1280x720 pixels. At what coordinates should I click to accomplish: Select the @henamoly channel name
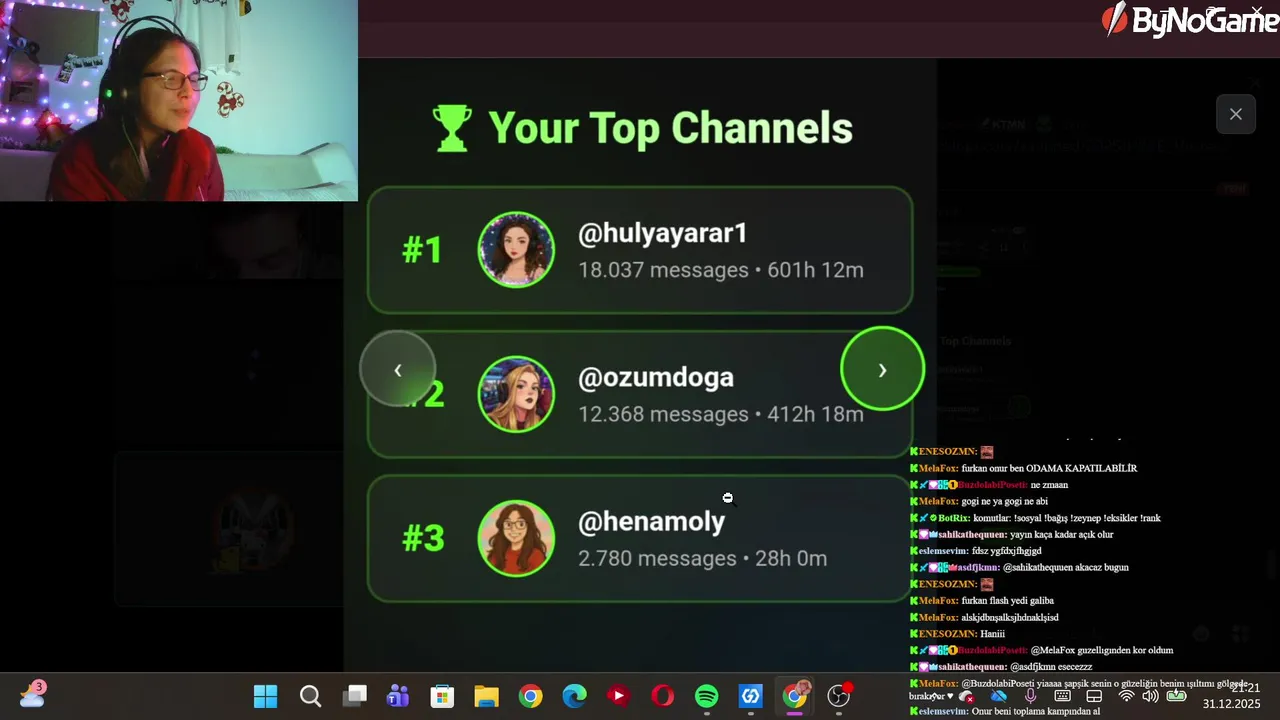[651, 522]
